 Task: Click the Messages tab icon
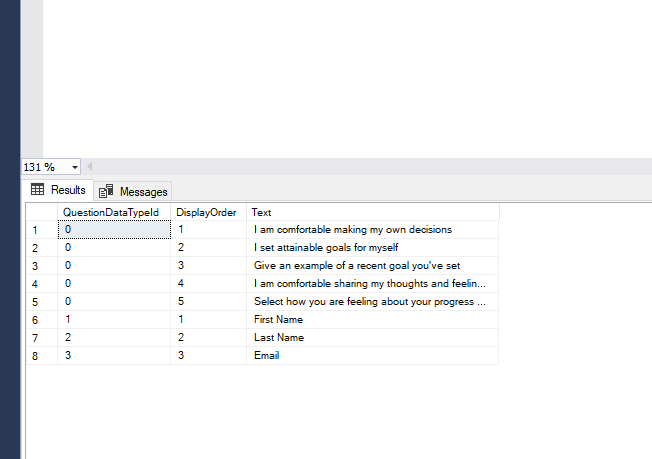(106, 191)
